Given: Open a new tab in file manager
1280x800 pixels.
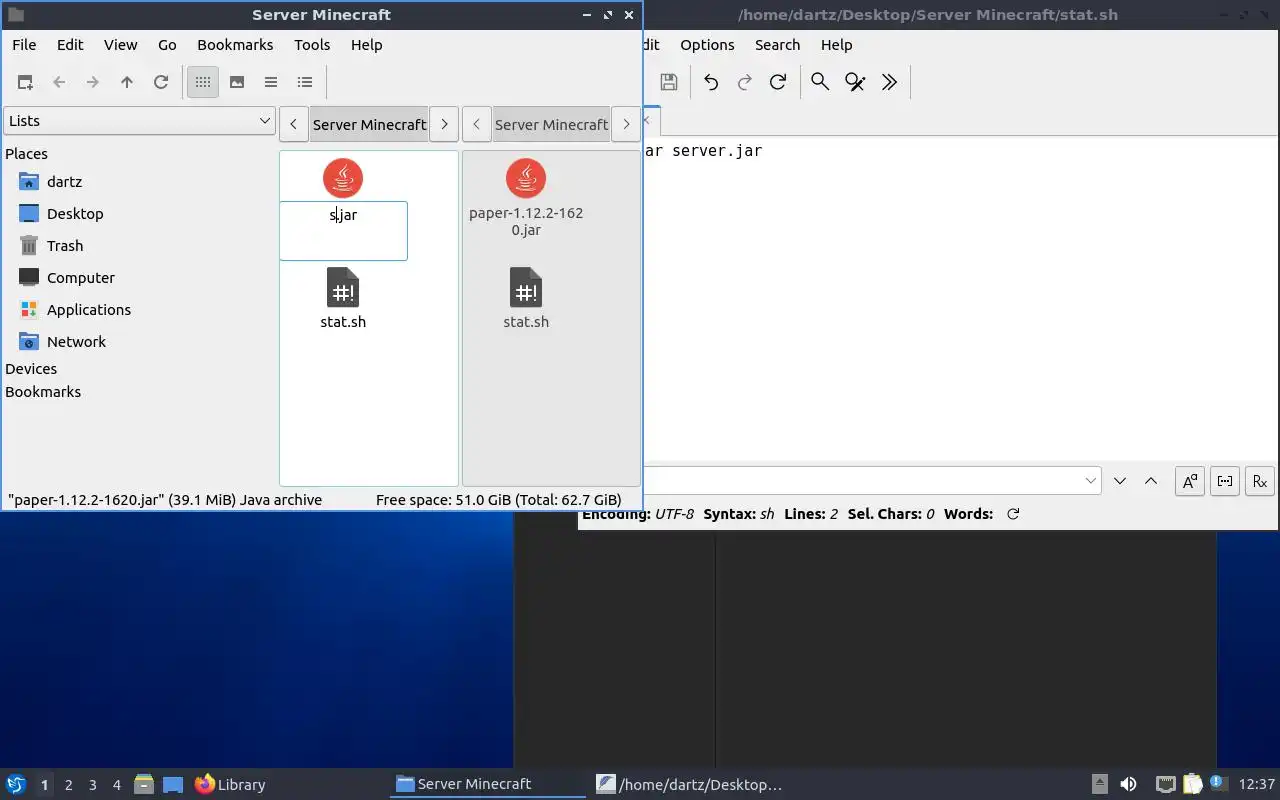Looking at the screenshot, I should [25, 82].
